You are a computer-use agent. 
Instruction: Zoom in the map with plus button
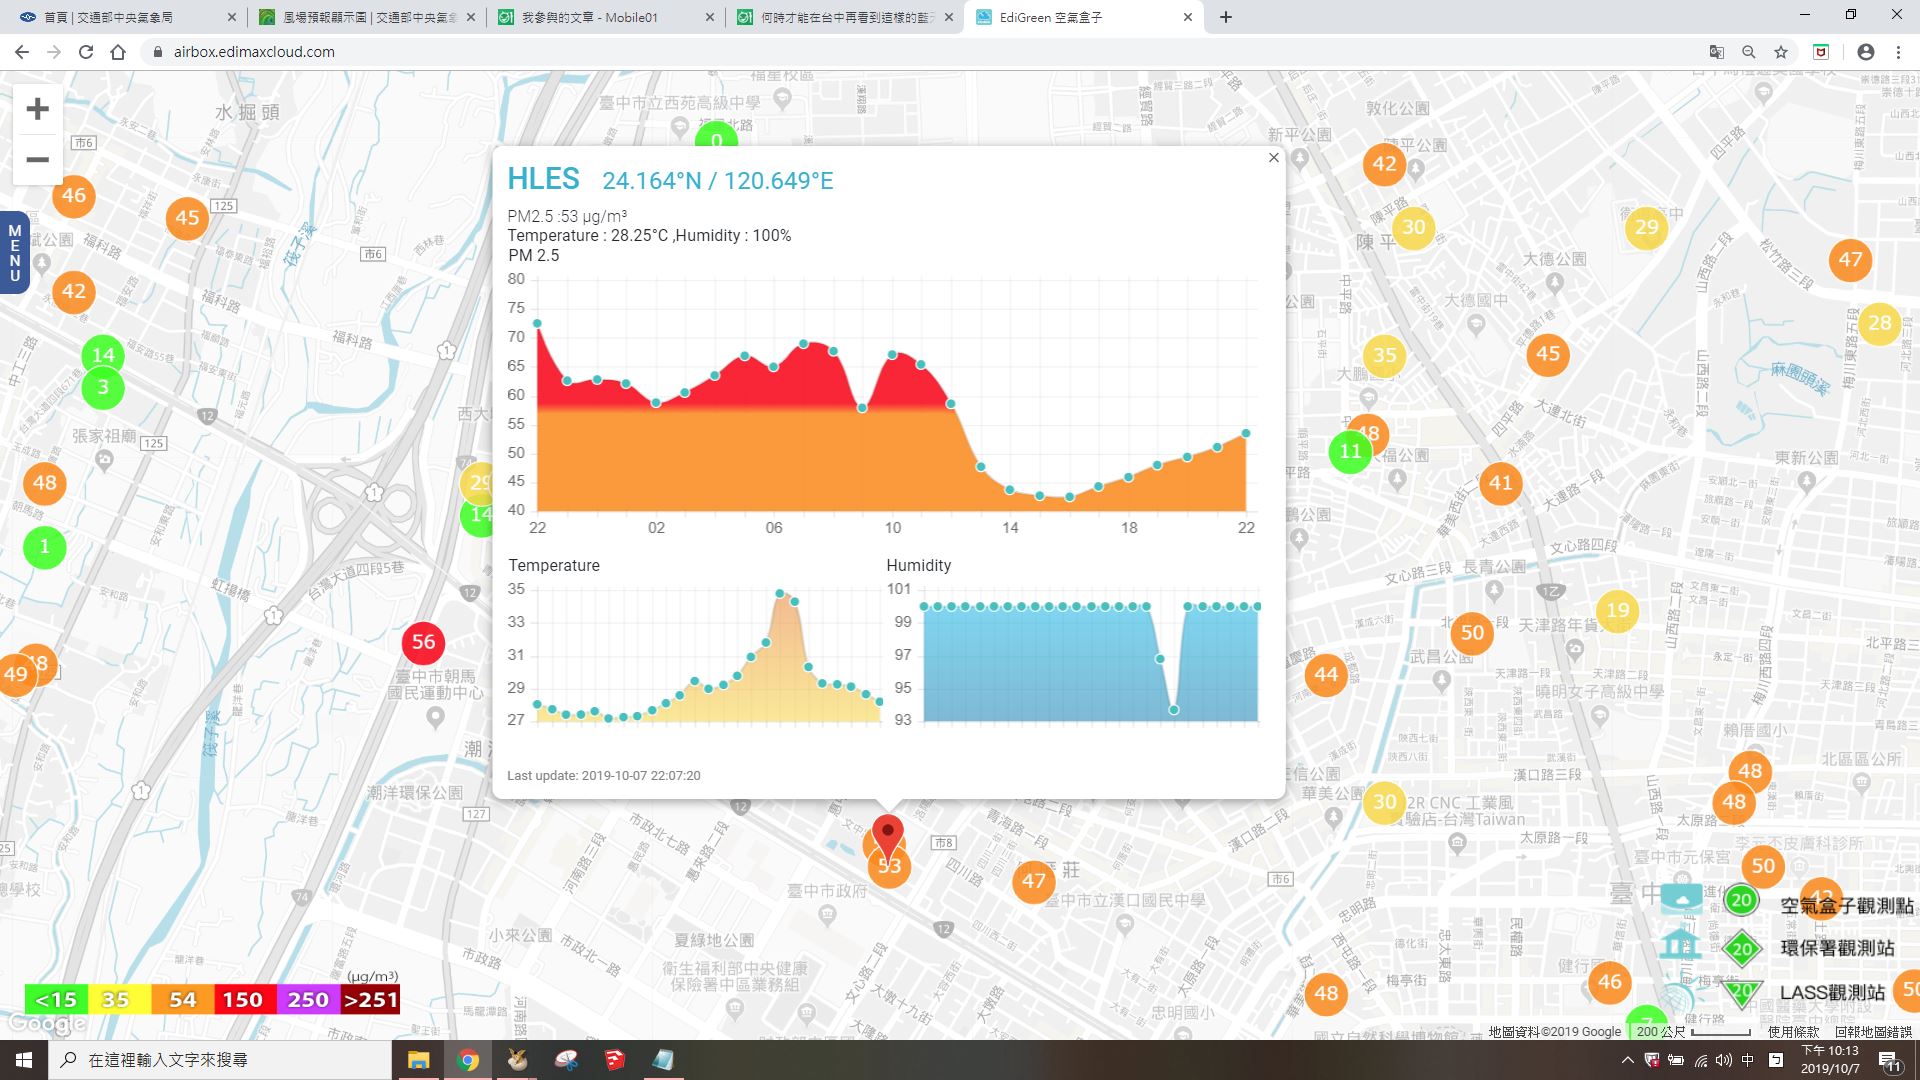[x=37, y=109]
